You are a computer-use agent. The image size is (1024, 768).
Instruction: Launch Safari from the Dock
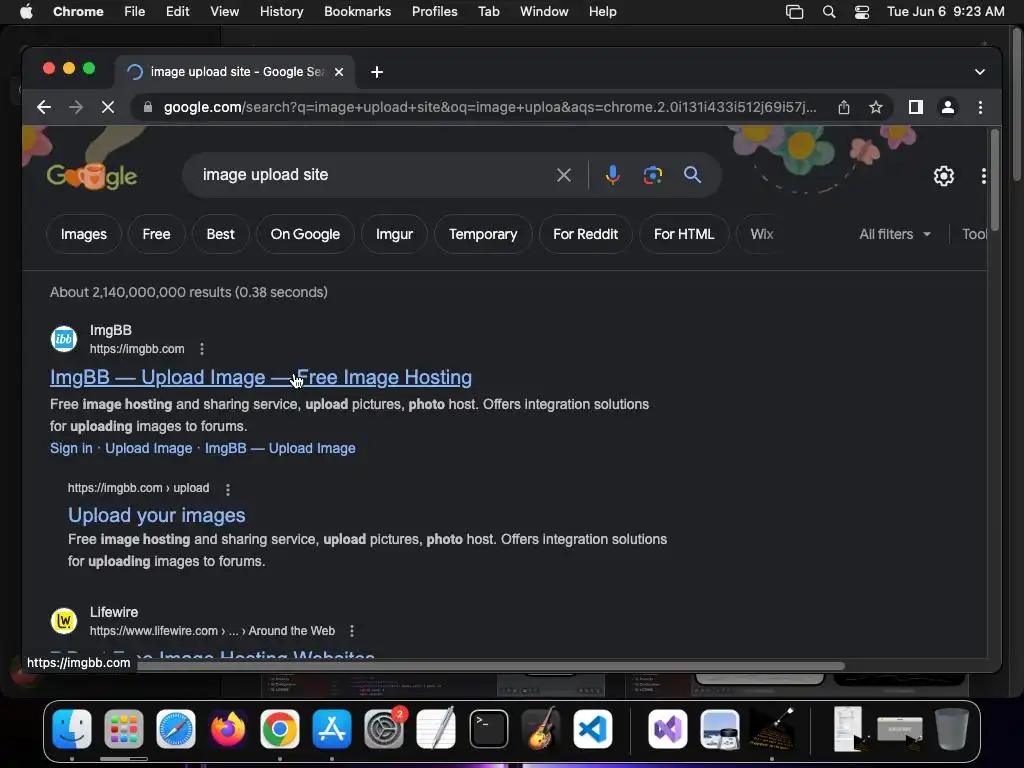[176, 729]
